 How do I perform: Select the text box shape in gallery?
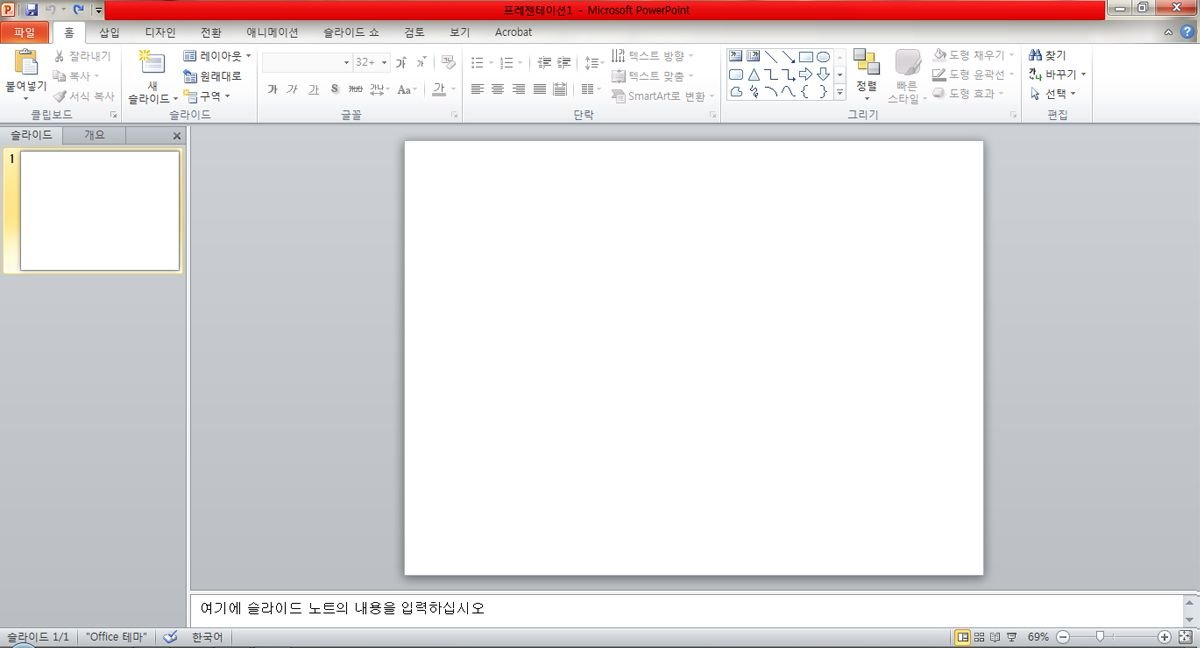tap(736, 56)
